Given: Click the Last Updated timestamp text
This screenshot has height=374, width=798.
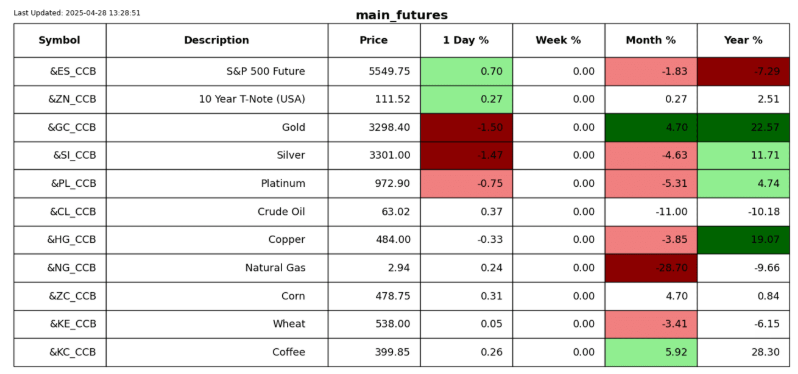Looking at the screenshot, I should coord(77,13).
